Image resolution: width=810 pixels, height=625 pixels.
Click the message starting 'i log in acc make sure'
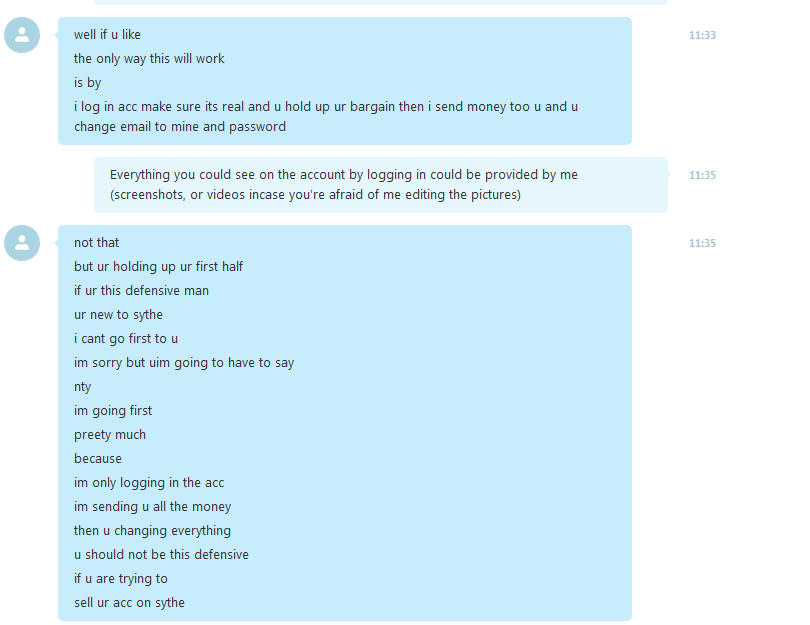(x=326, y=116)
